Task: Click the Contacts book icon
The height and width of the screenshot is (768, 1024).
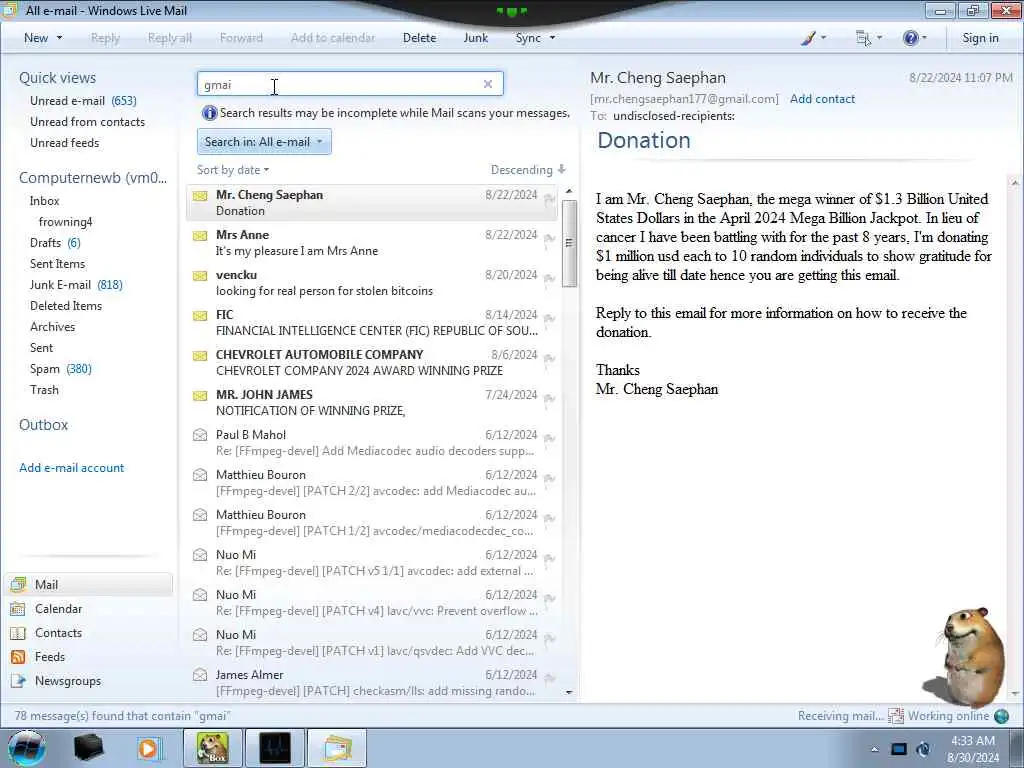Action: coord(18,633)
